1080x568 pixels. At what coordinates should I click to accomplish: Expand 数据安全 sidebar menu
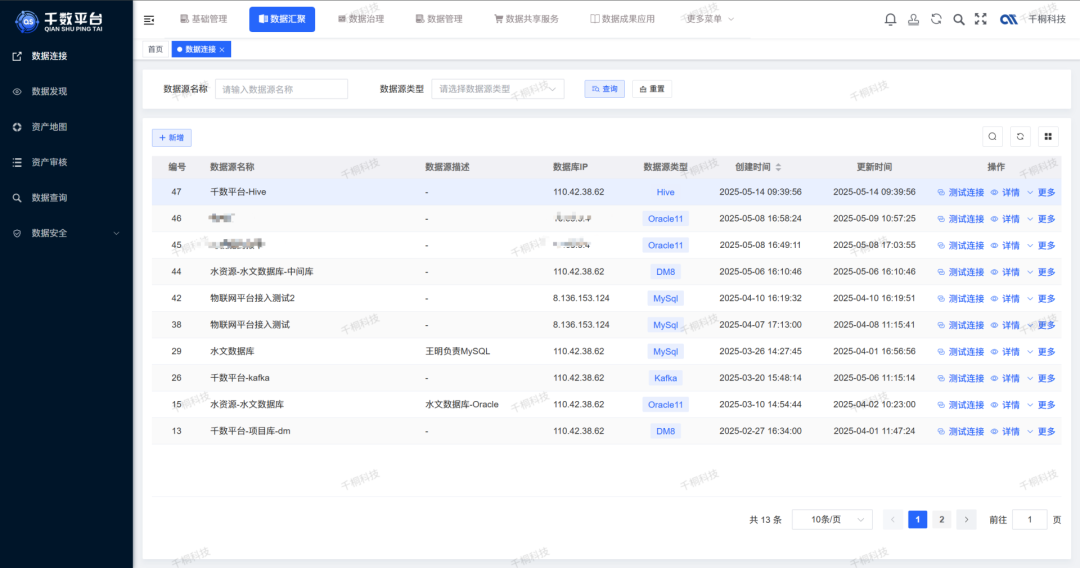click(66, 233)
